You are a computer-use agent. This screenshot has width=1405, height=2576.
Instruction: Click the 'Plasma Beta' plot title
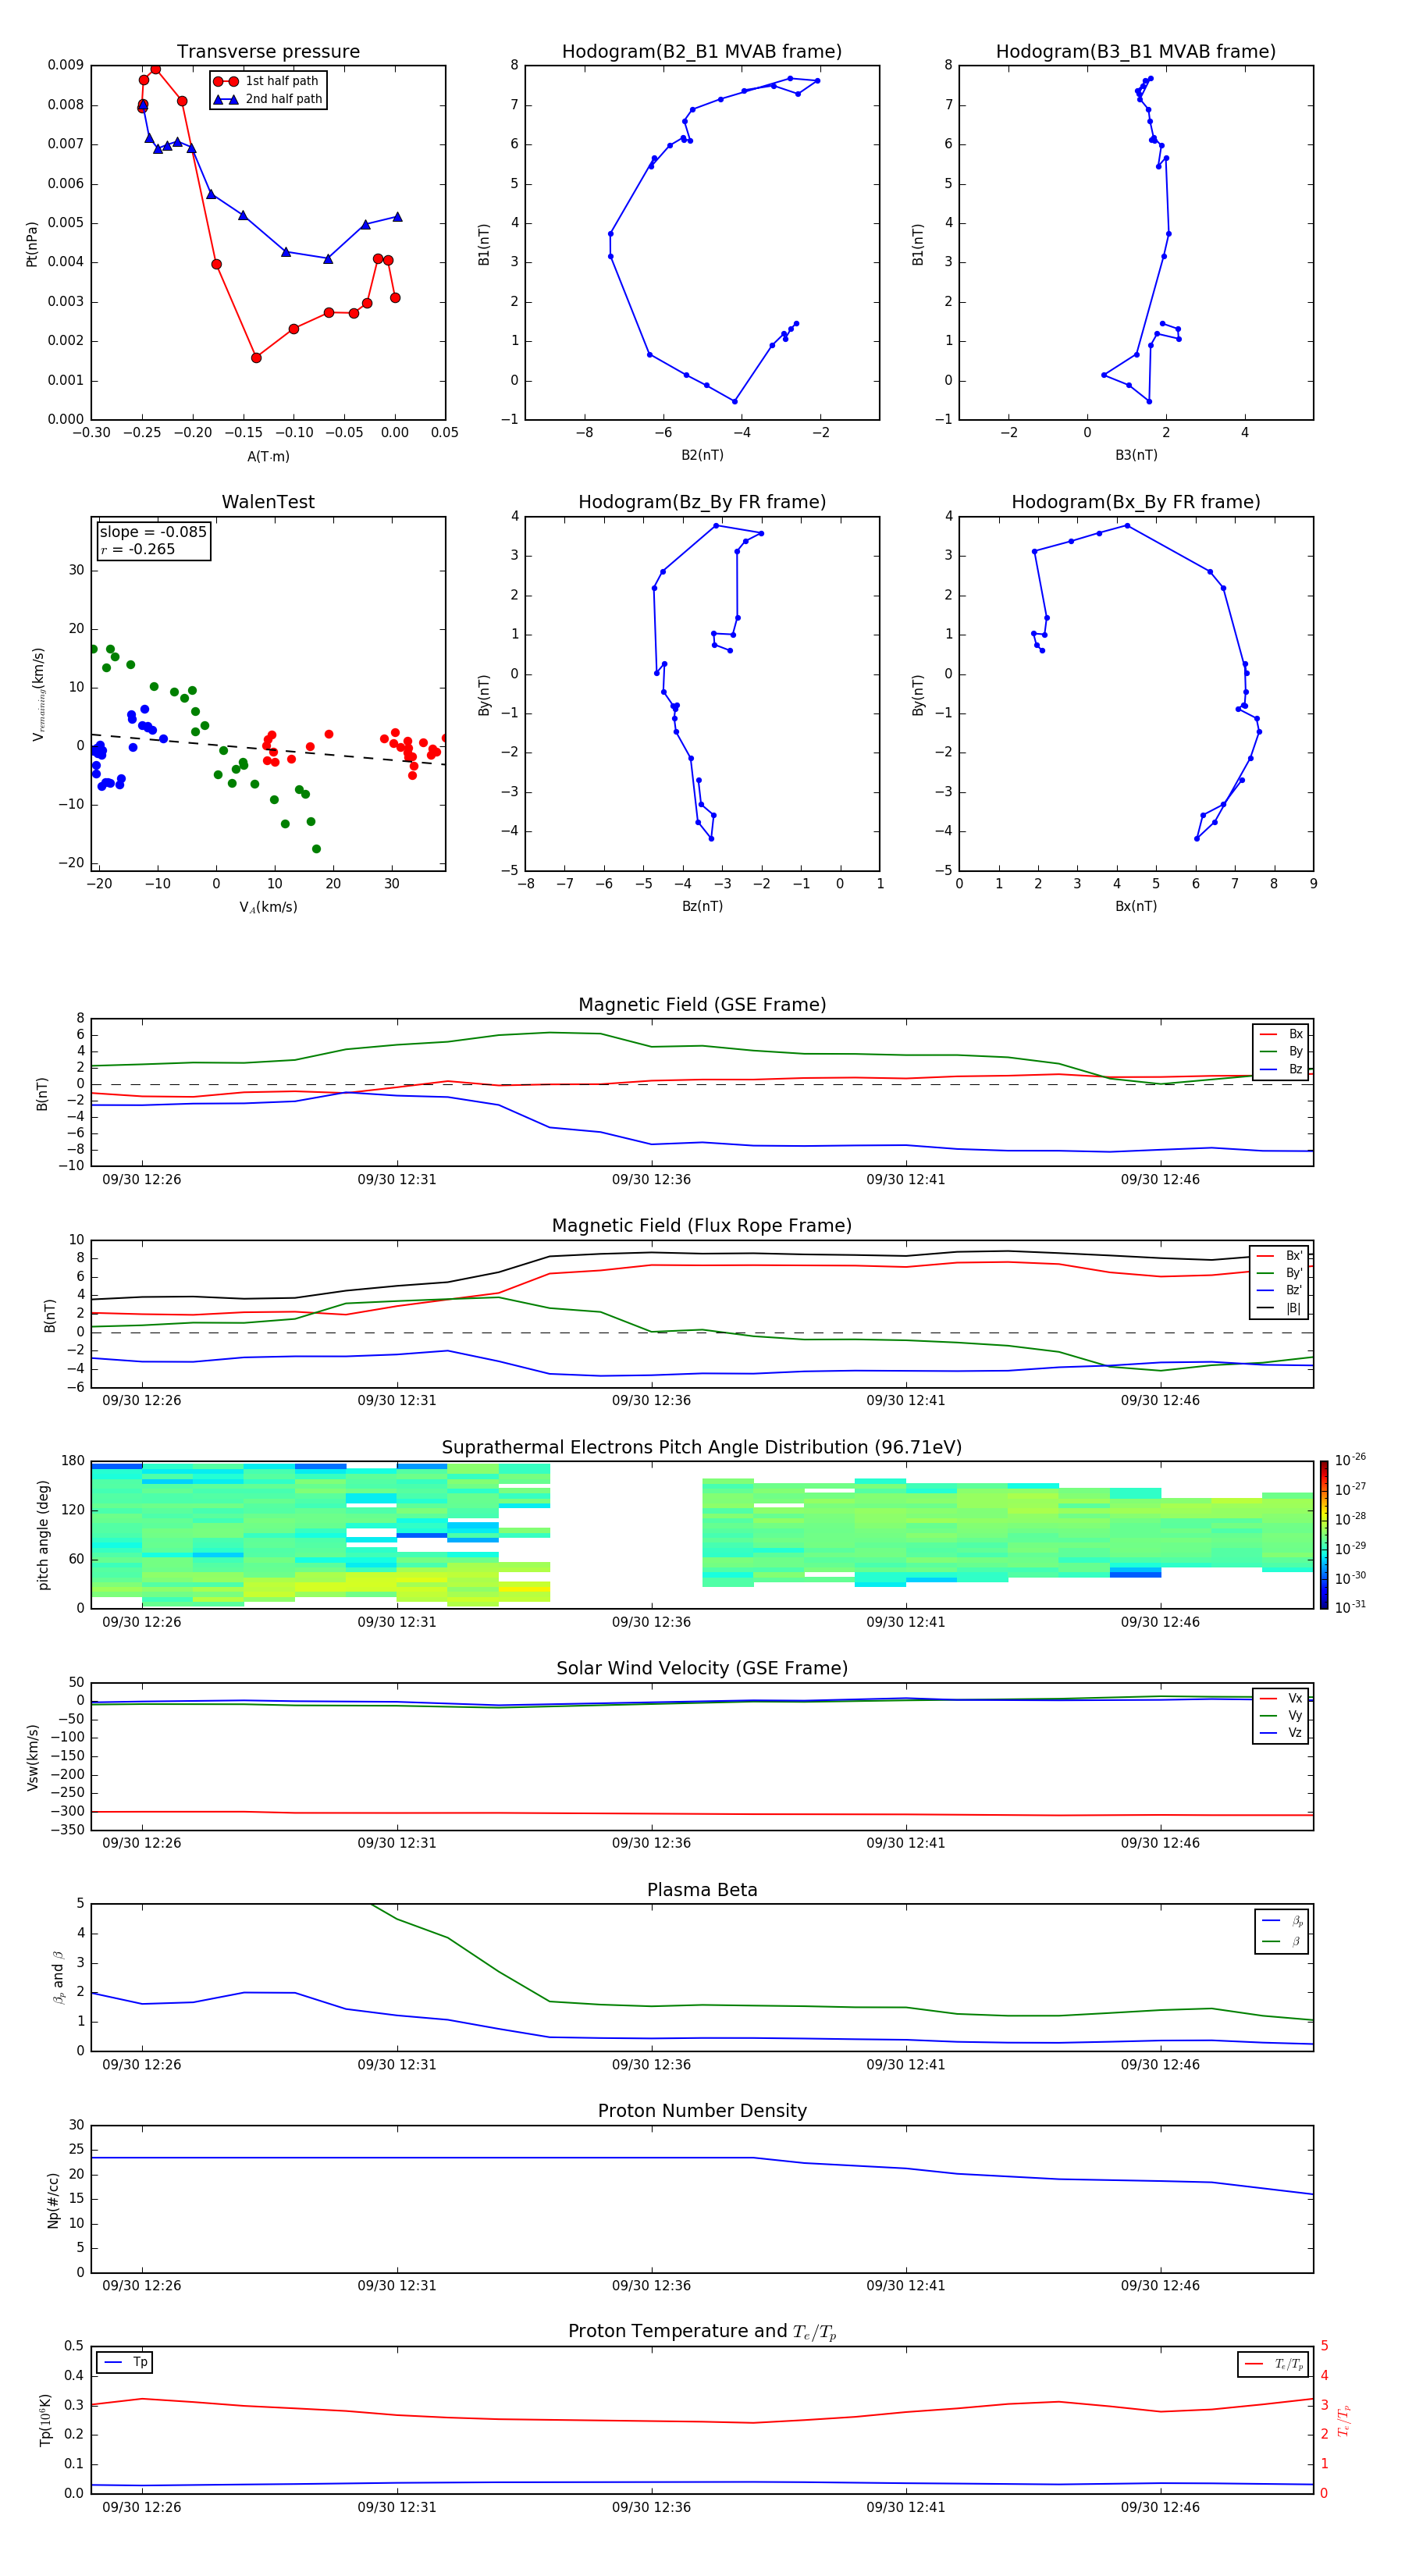pos(702,1891)
